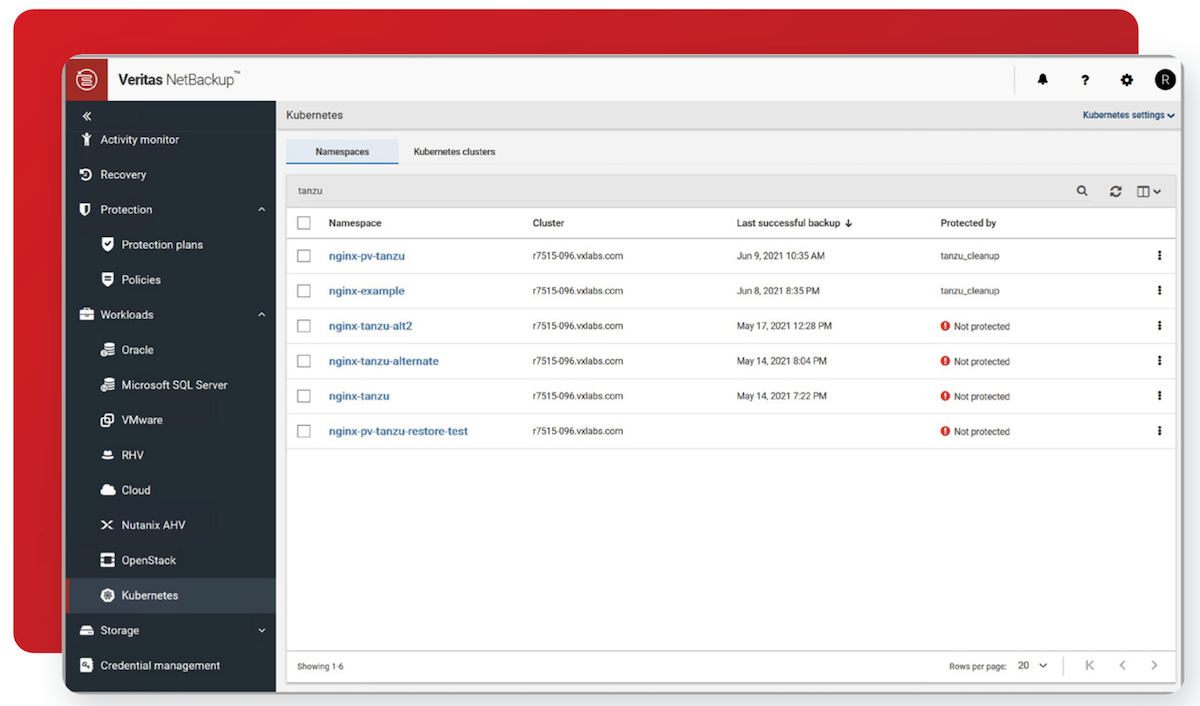
Task: Open the column chooser dropdown
Action: pyautogui.click(x=1149, y=191)
